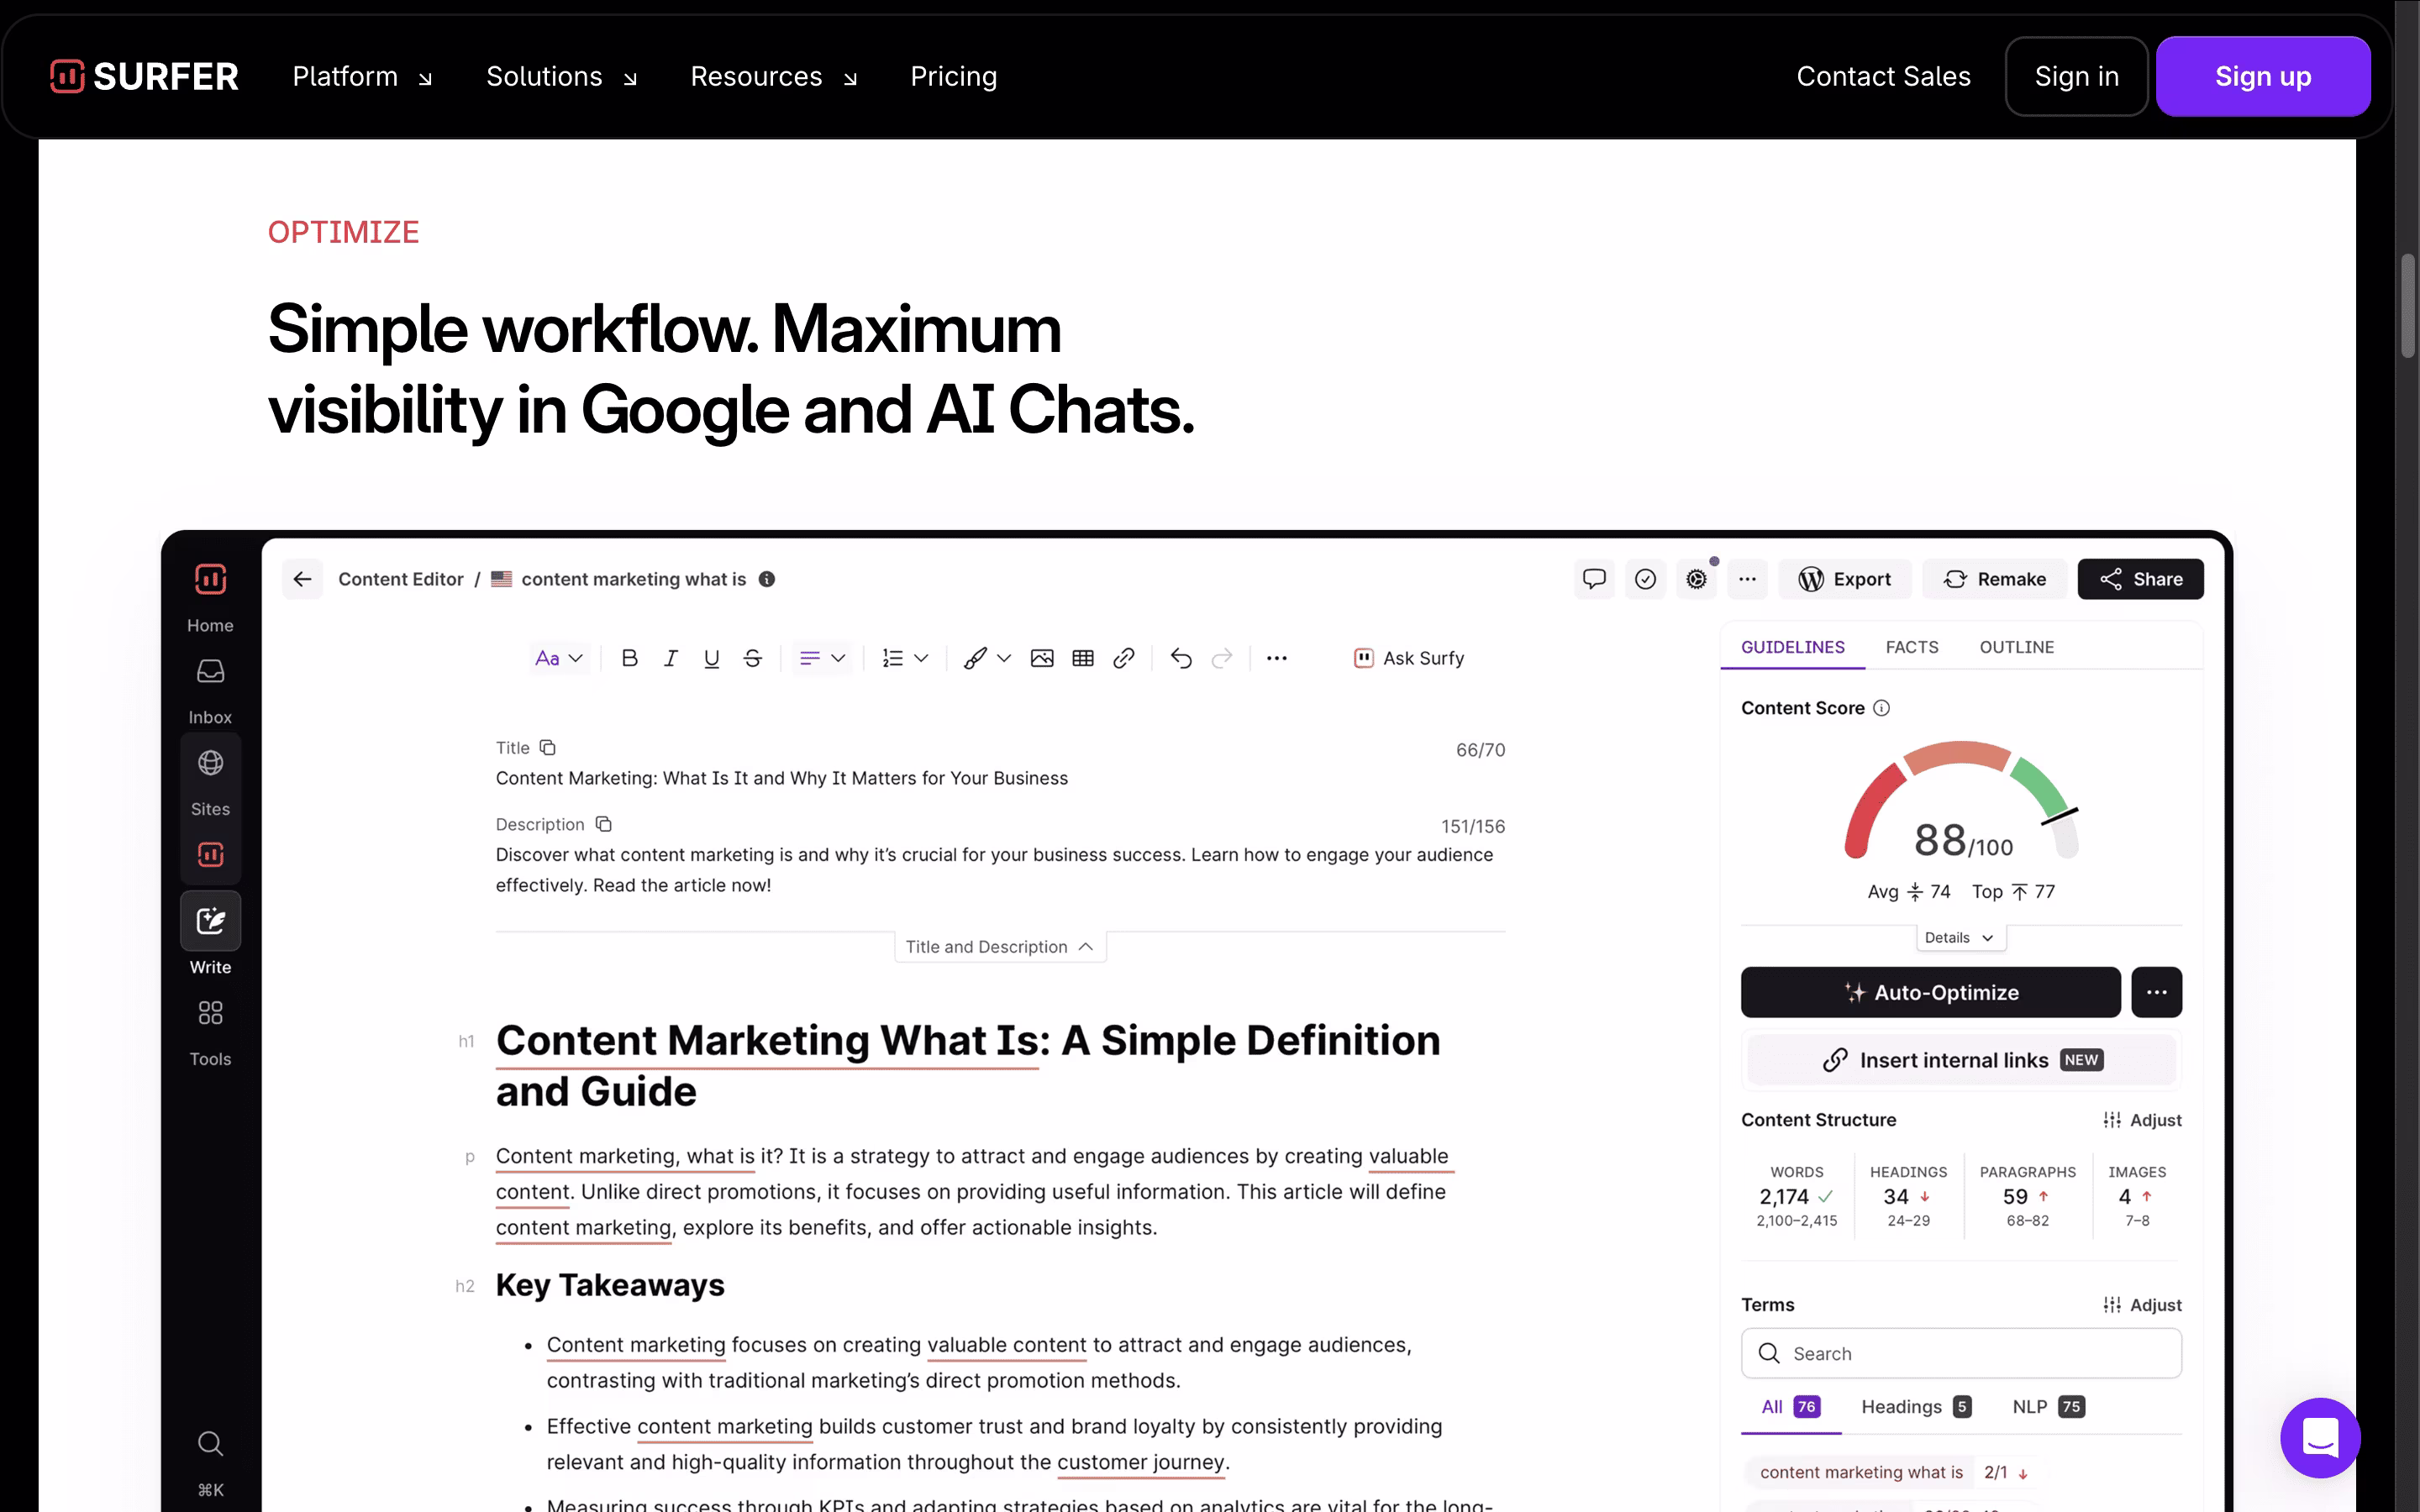Open the Platform dropdown menu
The width and height of the screenshot is (2420, 1512).
(x=362, y=76)
